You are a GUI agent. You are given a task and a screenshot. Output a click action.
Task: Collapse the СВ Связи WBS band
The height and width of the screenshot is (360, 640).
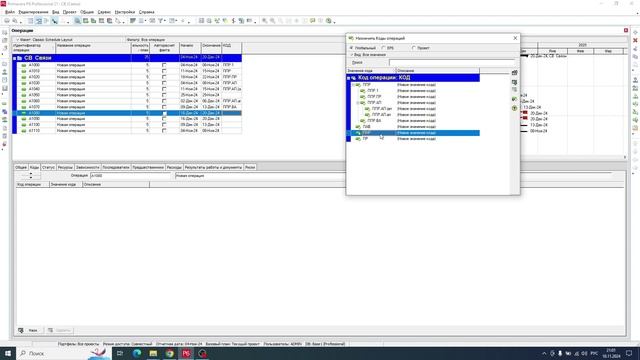click(15, 58)
